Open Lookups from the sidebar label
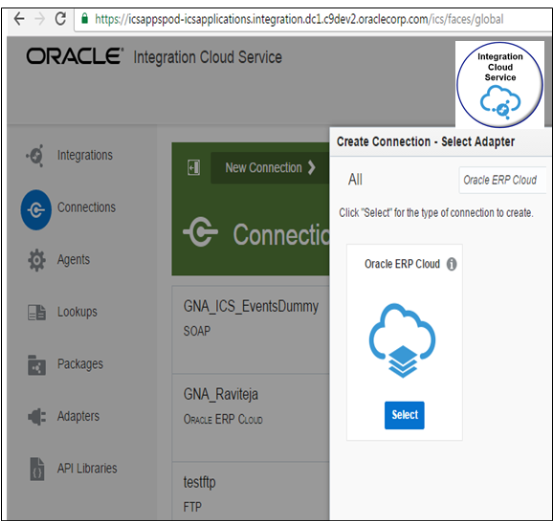 coord(77,312)
